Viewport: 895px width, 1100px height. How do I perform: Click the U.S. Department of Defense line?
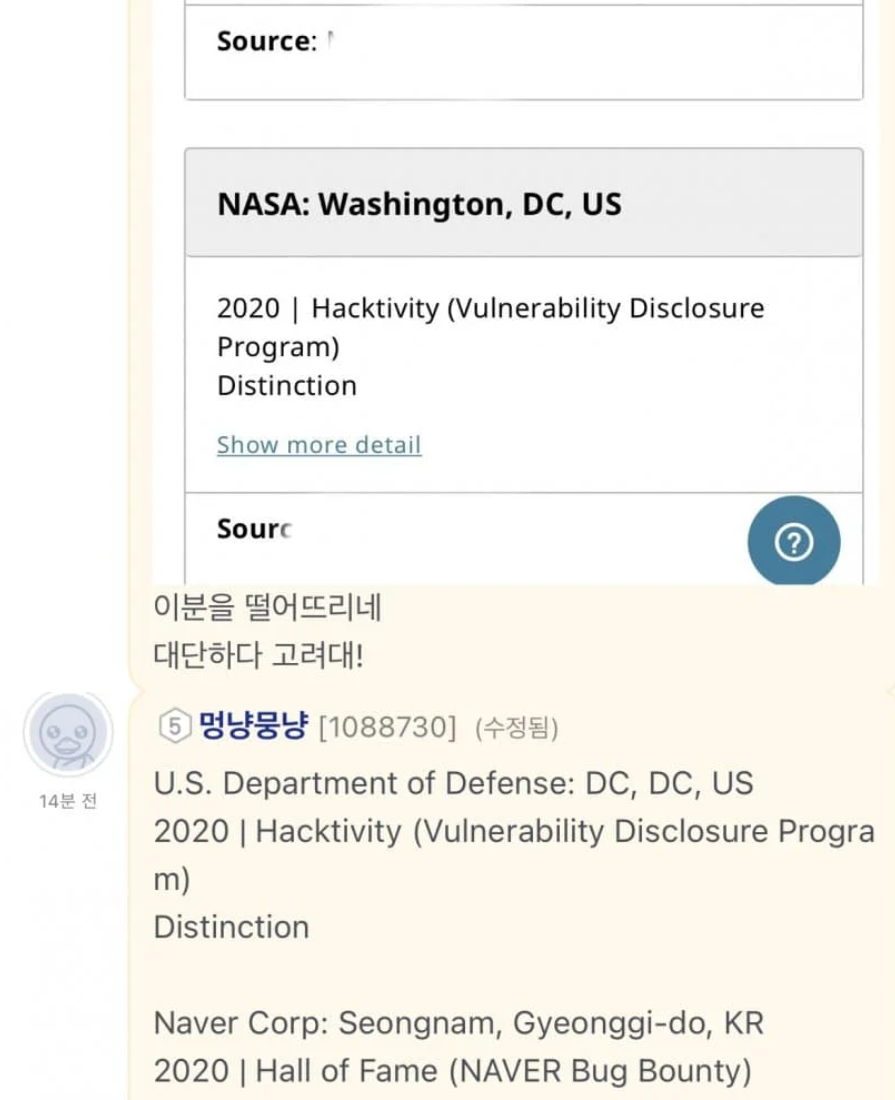453,783
